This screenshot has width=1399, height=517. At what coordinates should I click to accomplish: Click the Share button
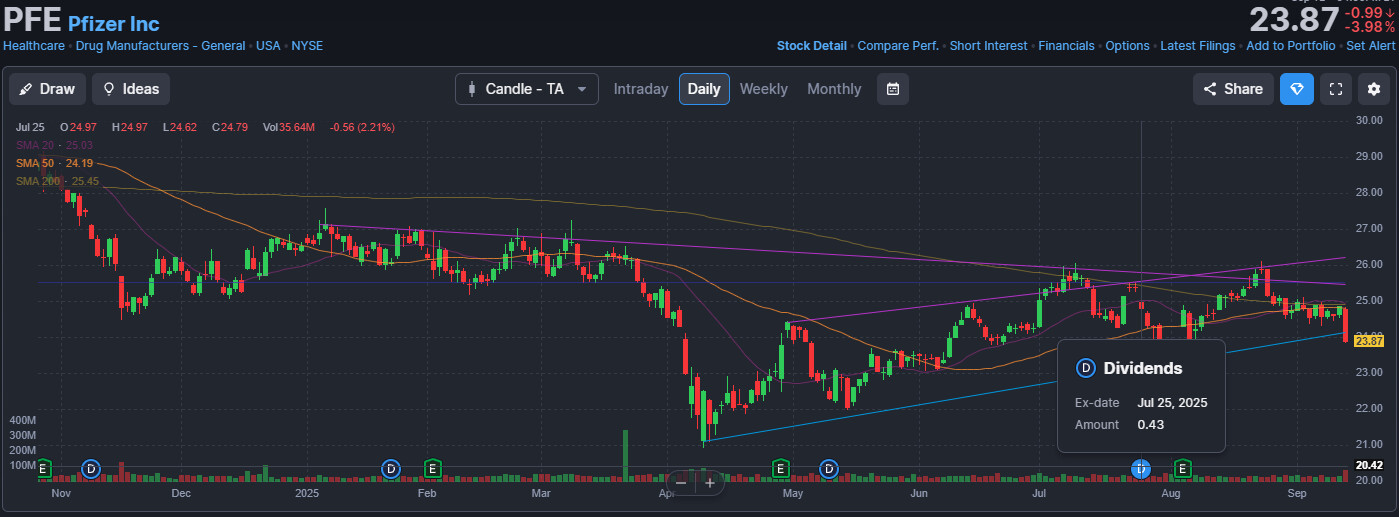[1233, 89]
